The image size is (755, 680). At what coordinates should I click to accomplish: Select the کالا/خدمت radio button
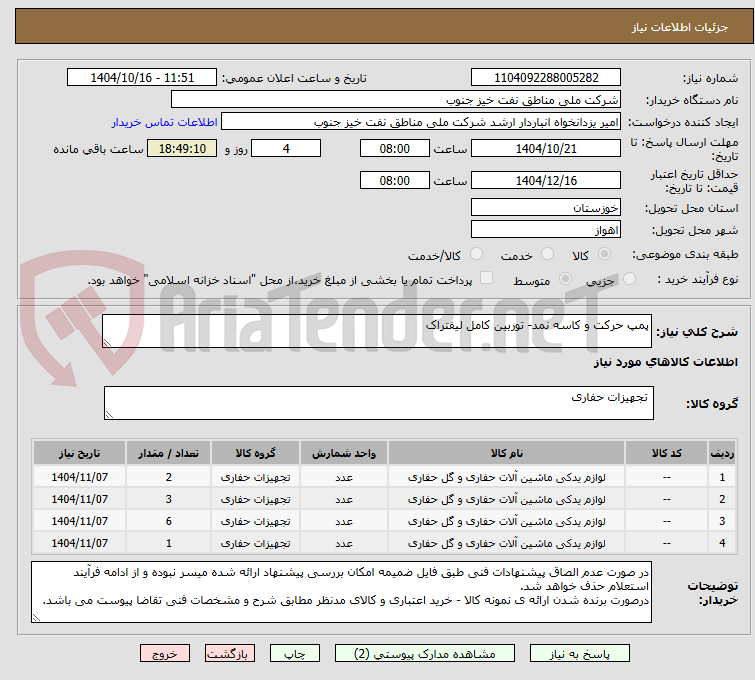tap(476, 253)
